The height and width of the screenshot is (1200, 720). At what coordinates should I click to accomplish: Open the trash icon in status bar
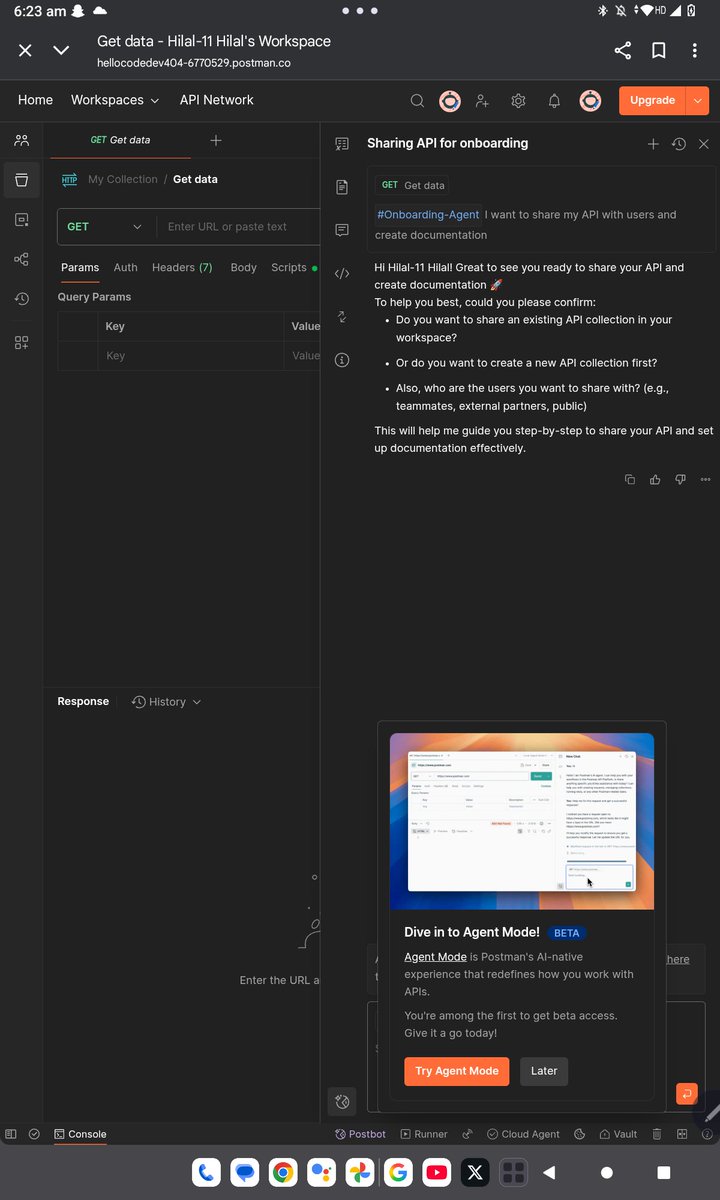(657, 1134)
